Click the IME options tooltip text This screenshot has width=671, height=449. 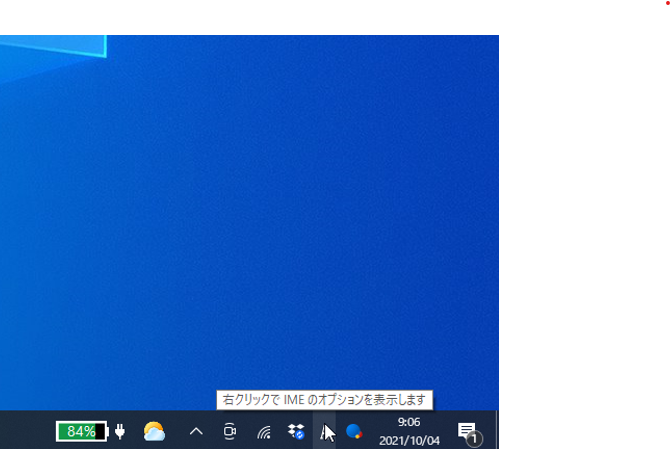coord(324,400)
